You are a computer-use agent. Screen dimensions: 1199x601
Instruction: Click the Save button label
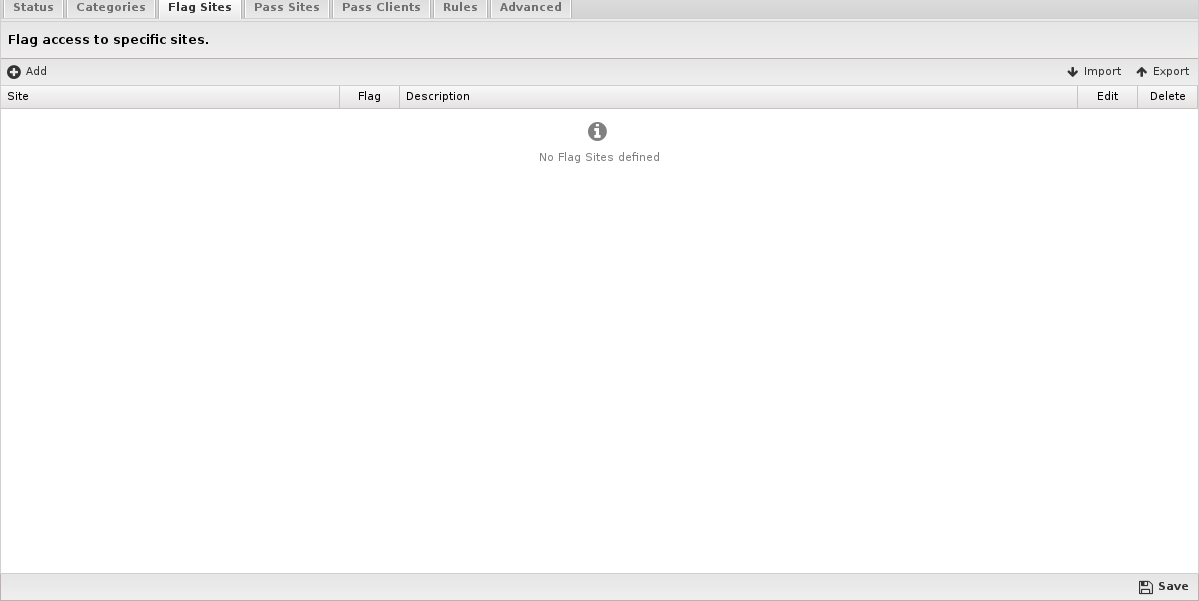coord(1173,586)
